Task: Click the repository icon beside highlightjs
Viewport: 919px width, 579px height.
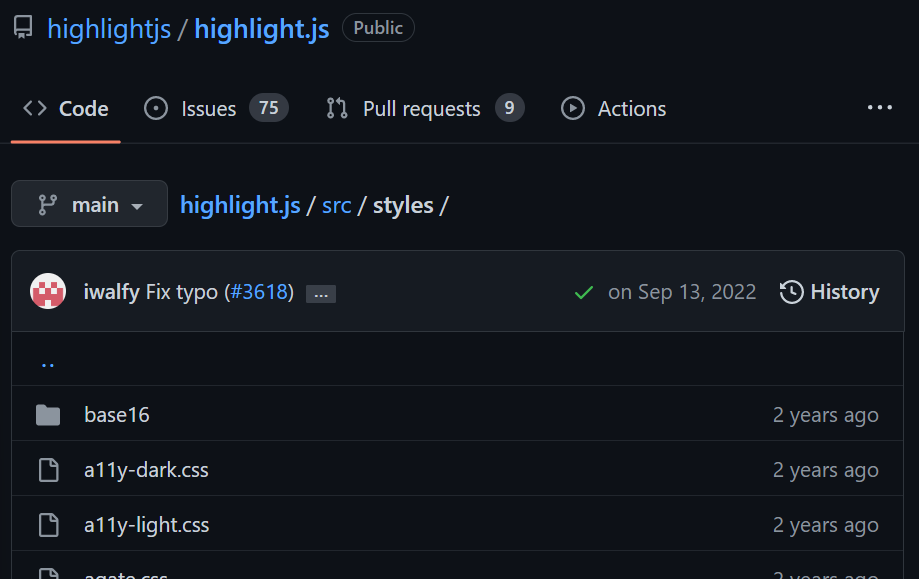Action: [23, 28]
